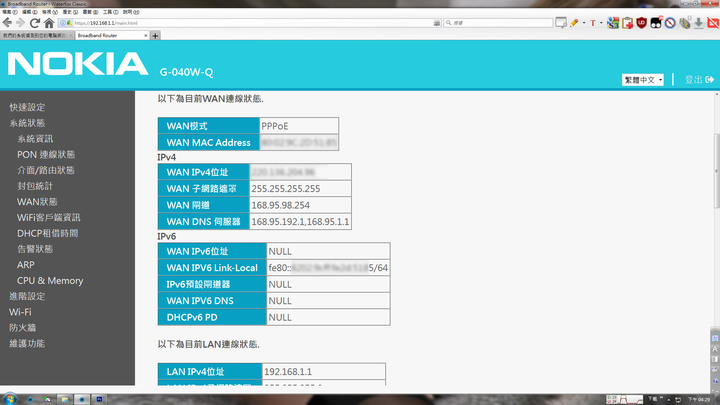This screenshot has width=720, height=405.
Task: Click the Tampermonkey extension icon
Action: click(656, 22)
